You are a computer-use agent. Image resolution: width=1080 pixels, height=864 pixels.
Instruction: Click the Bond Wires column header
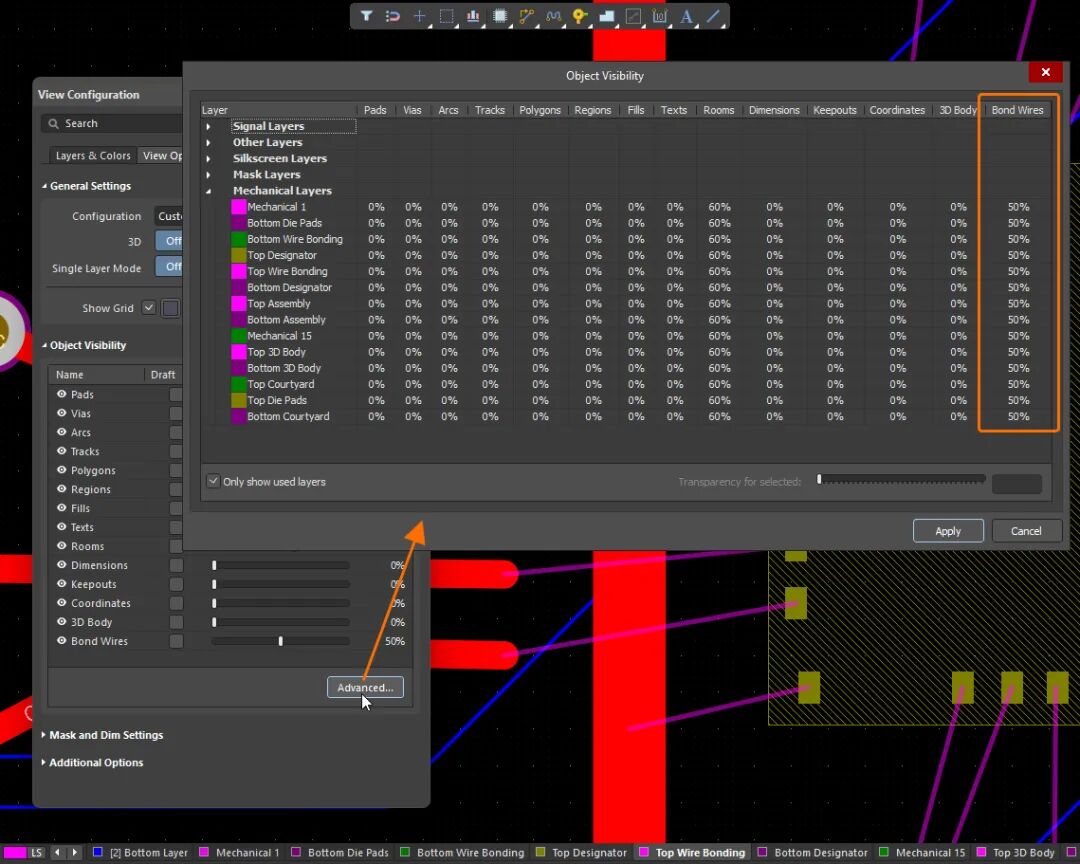click(x=1017, y=110)
